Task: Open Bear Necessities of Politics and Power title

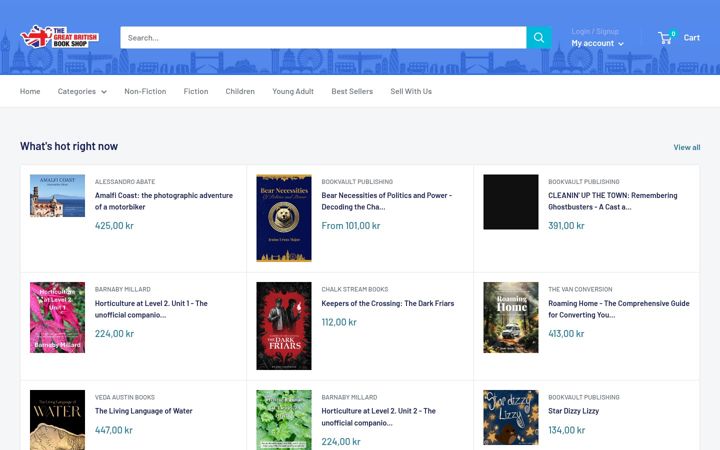Action: tap(387, 201)
